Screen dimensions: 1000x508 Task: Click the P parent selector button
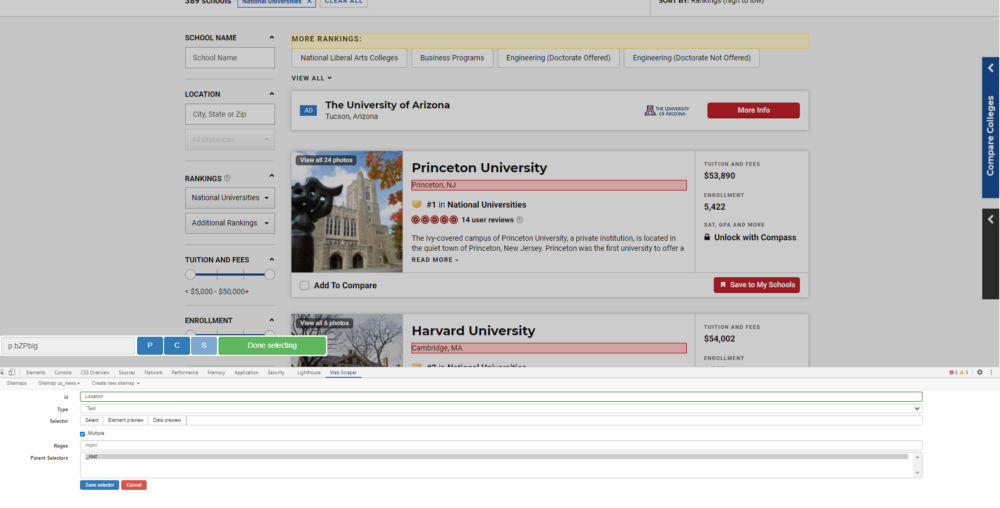[x=150, y=345]
